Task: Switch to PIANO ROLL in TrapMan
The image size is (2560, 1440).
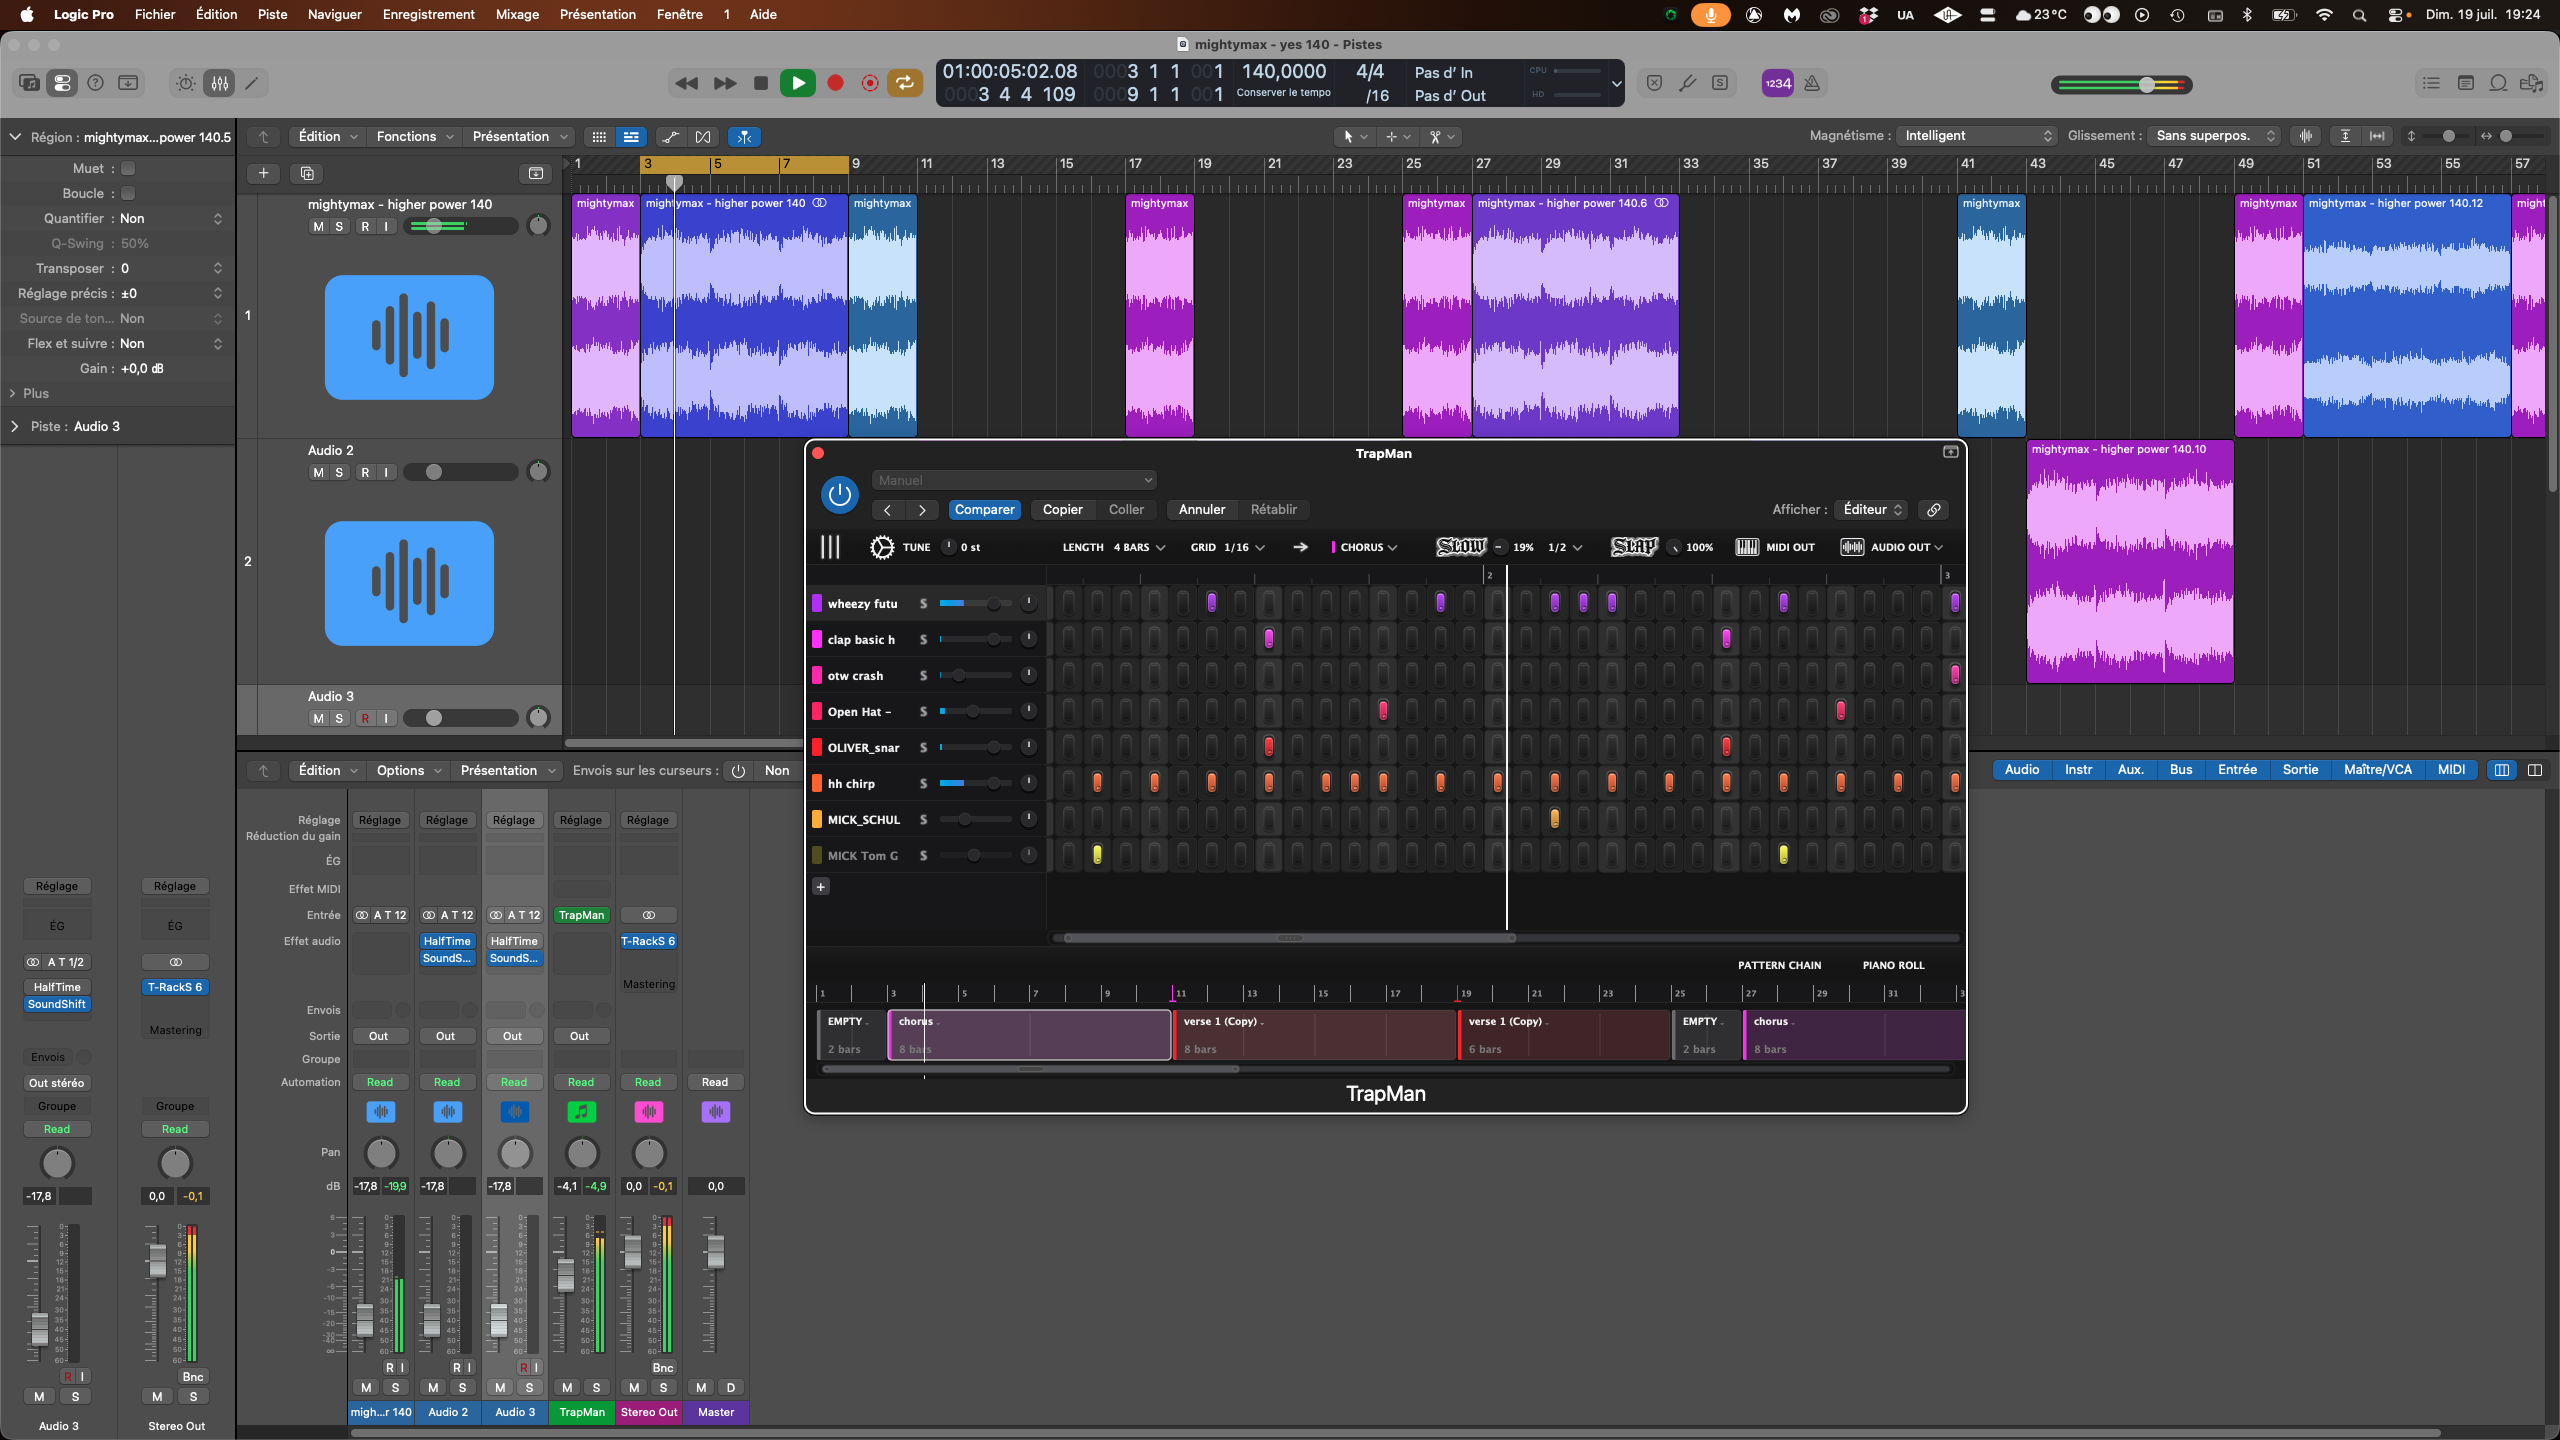Action: tap(1893, 965)
